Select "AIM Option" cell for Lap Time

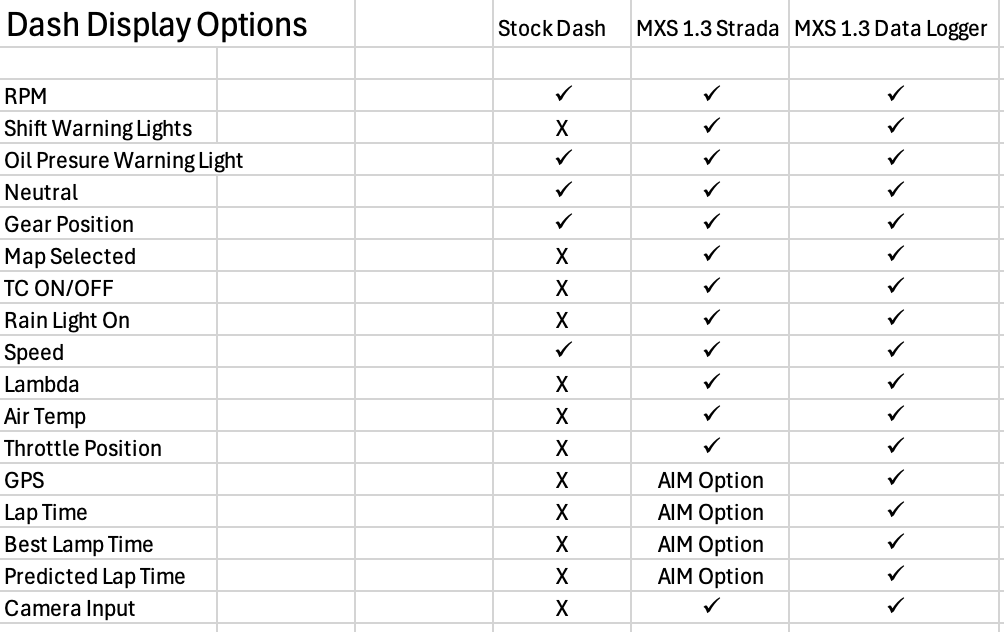tap(711, 512)
